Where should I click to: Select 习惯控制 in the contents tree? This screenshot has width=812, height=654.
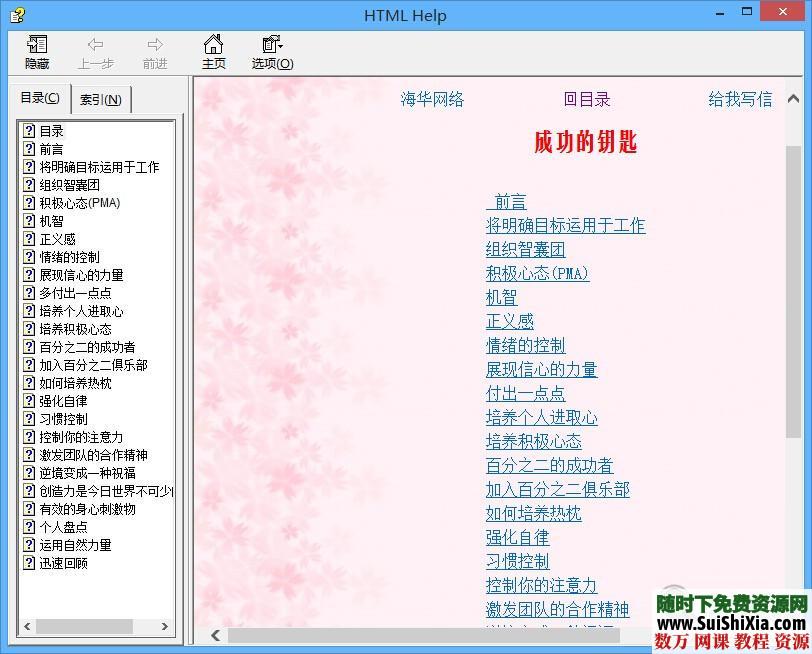(63, 419)
